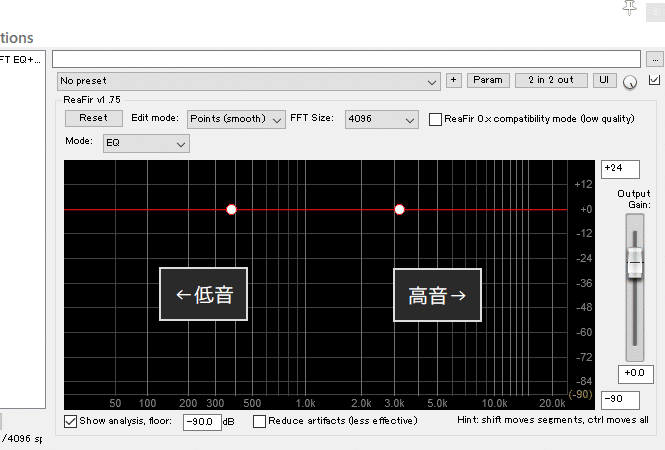Select the left EQ point on the curve

[x=232, y=210]
